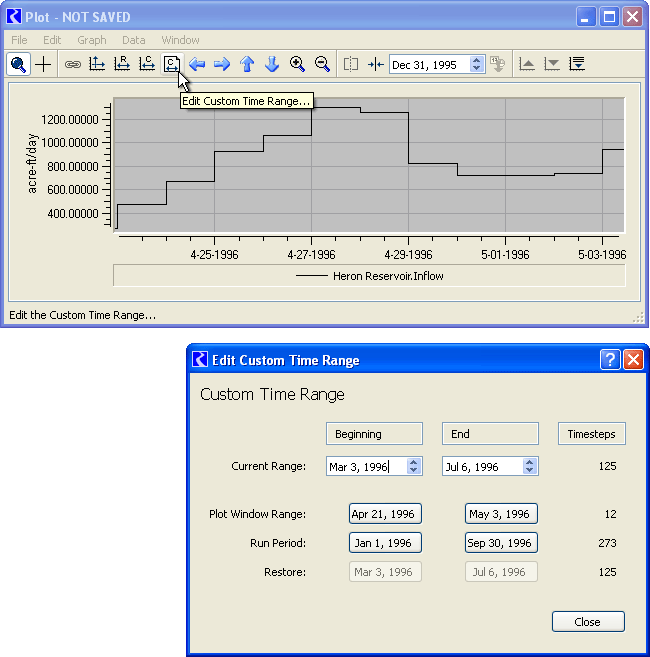Decrement Current Range beginning date

pyautogui.click(x=414, y=470)
